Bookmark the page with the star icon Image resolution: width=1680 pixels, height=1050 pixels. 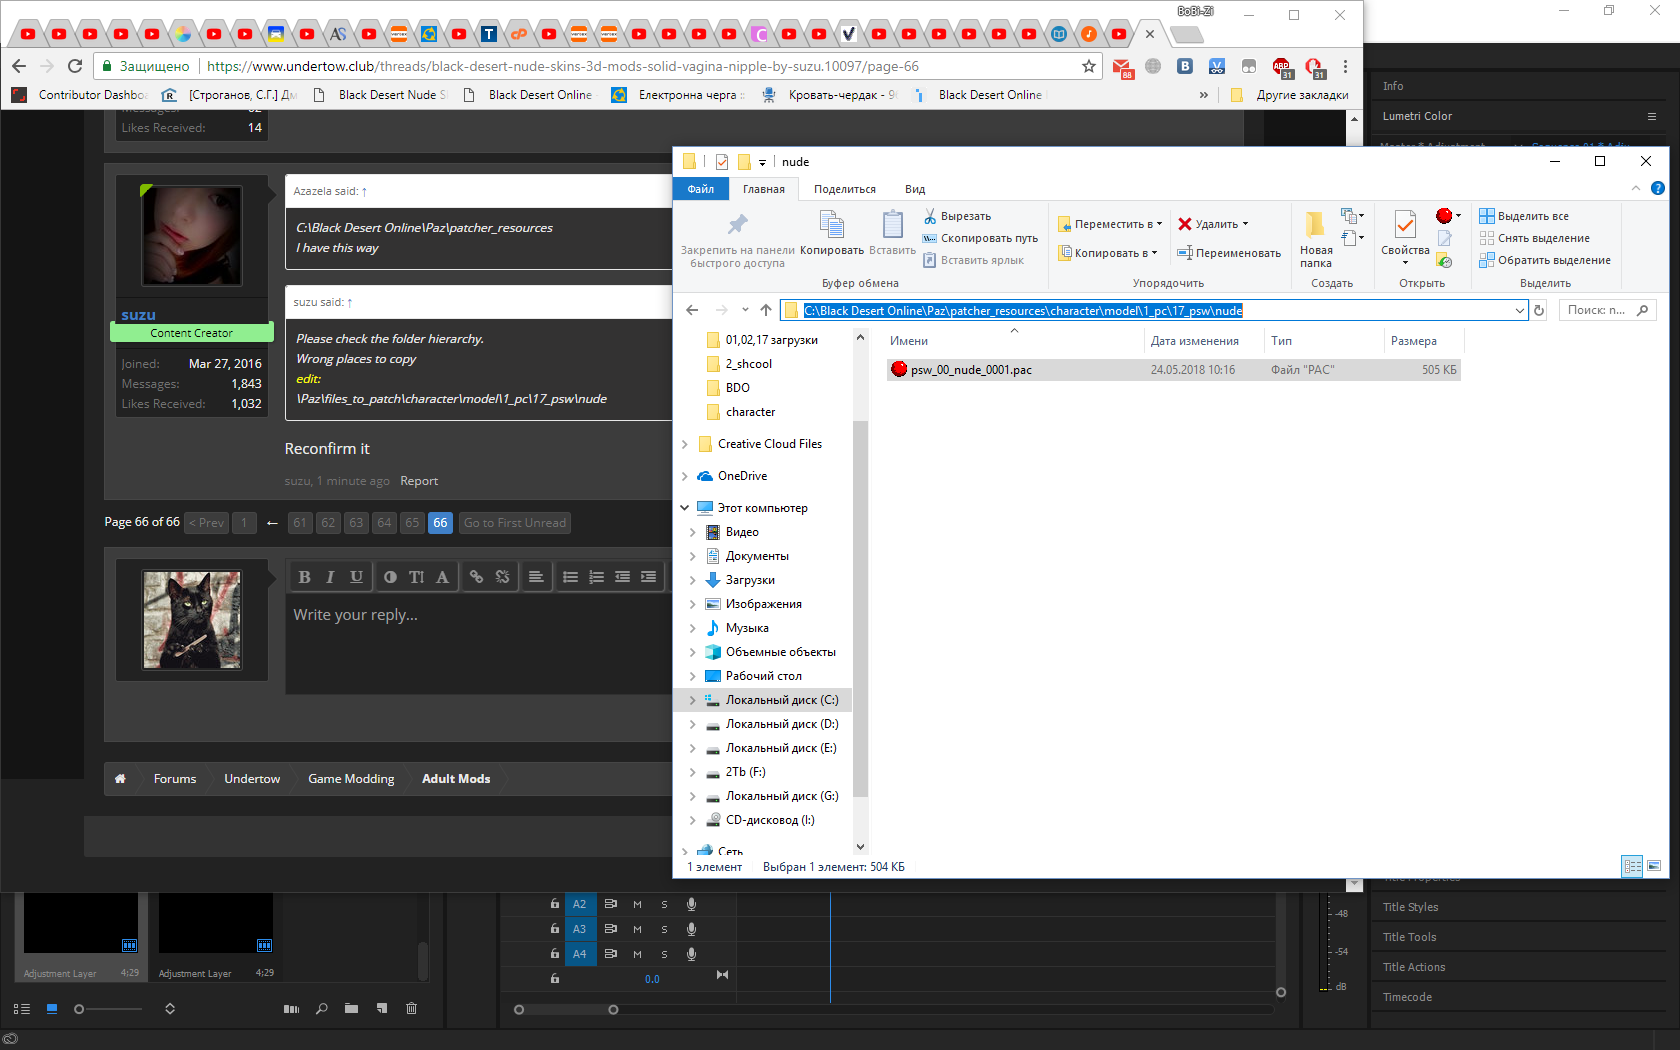[x=1089, y=66]
